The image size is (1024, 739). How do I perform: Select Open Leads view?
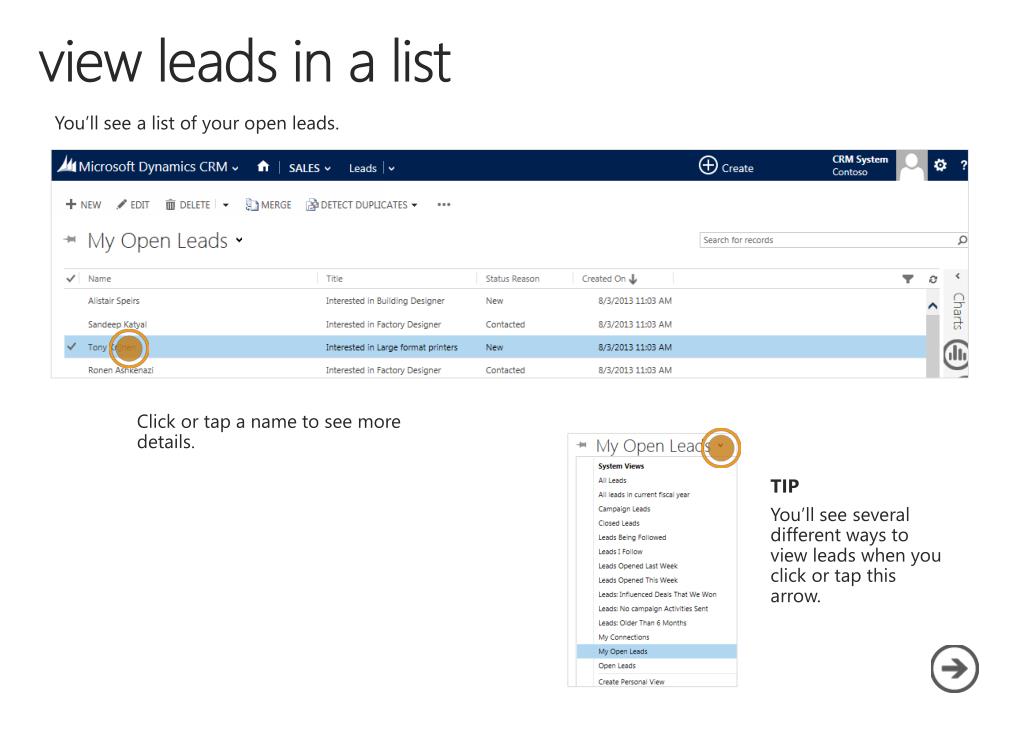point(617,666)
